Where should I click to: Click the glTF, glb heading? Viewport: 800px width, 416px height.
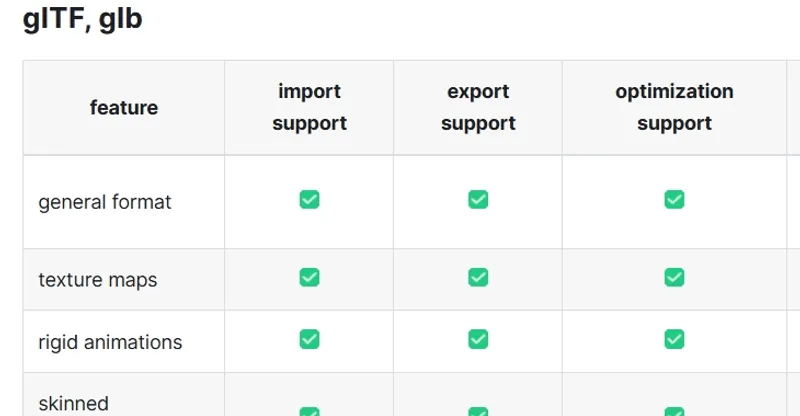point(83,19)
